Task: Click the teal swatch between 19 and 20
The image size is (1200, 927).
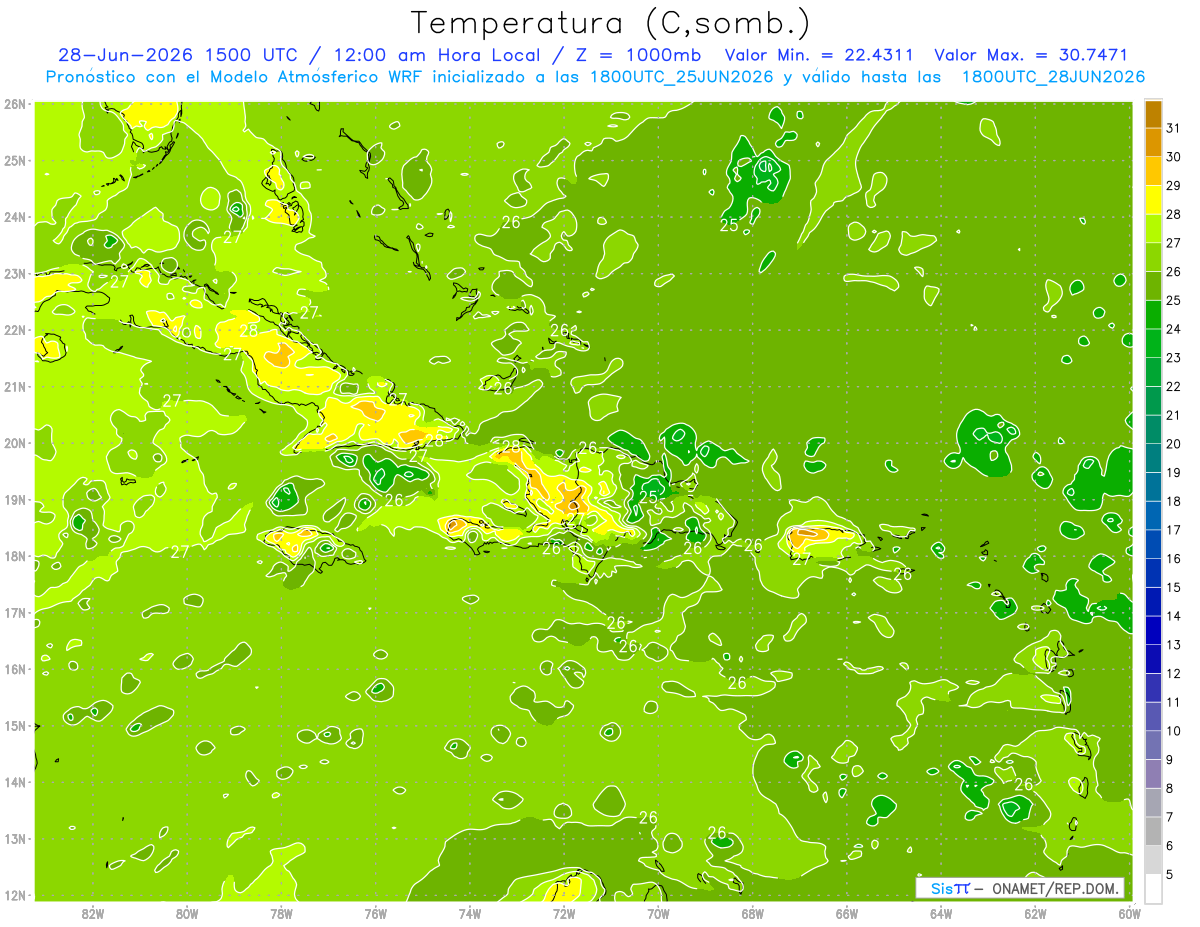Action: (x=1153, y=458)
